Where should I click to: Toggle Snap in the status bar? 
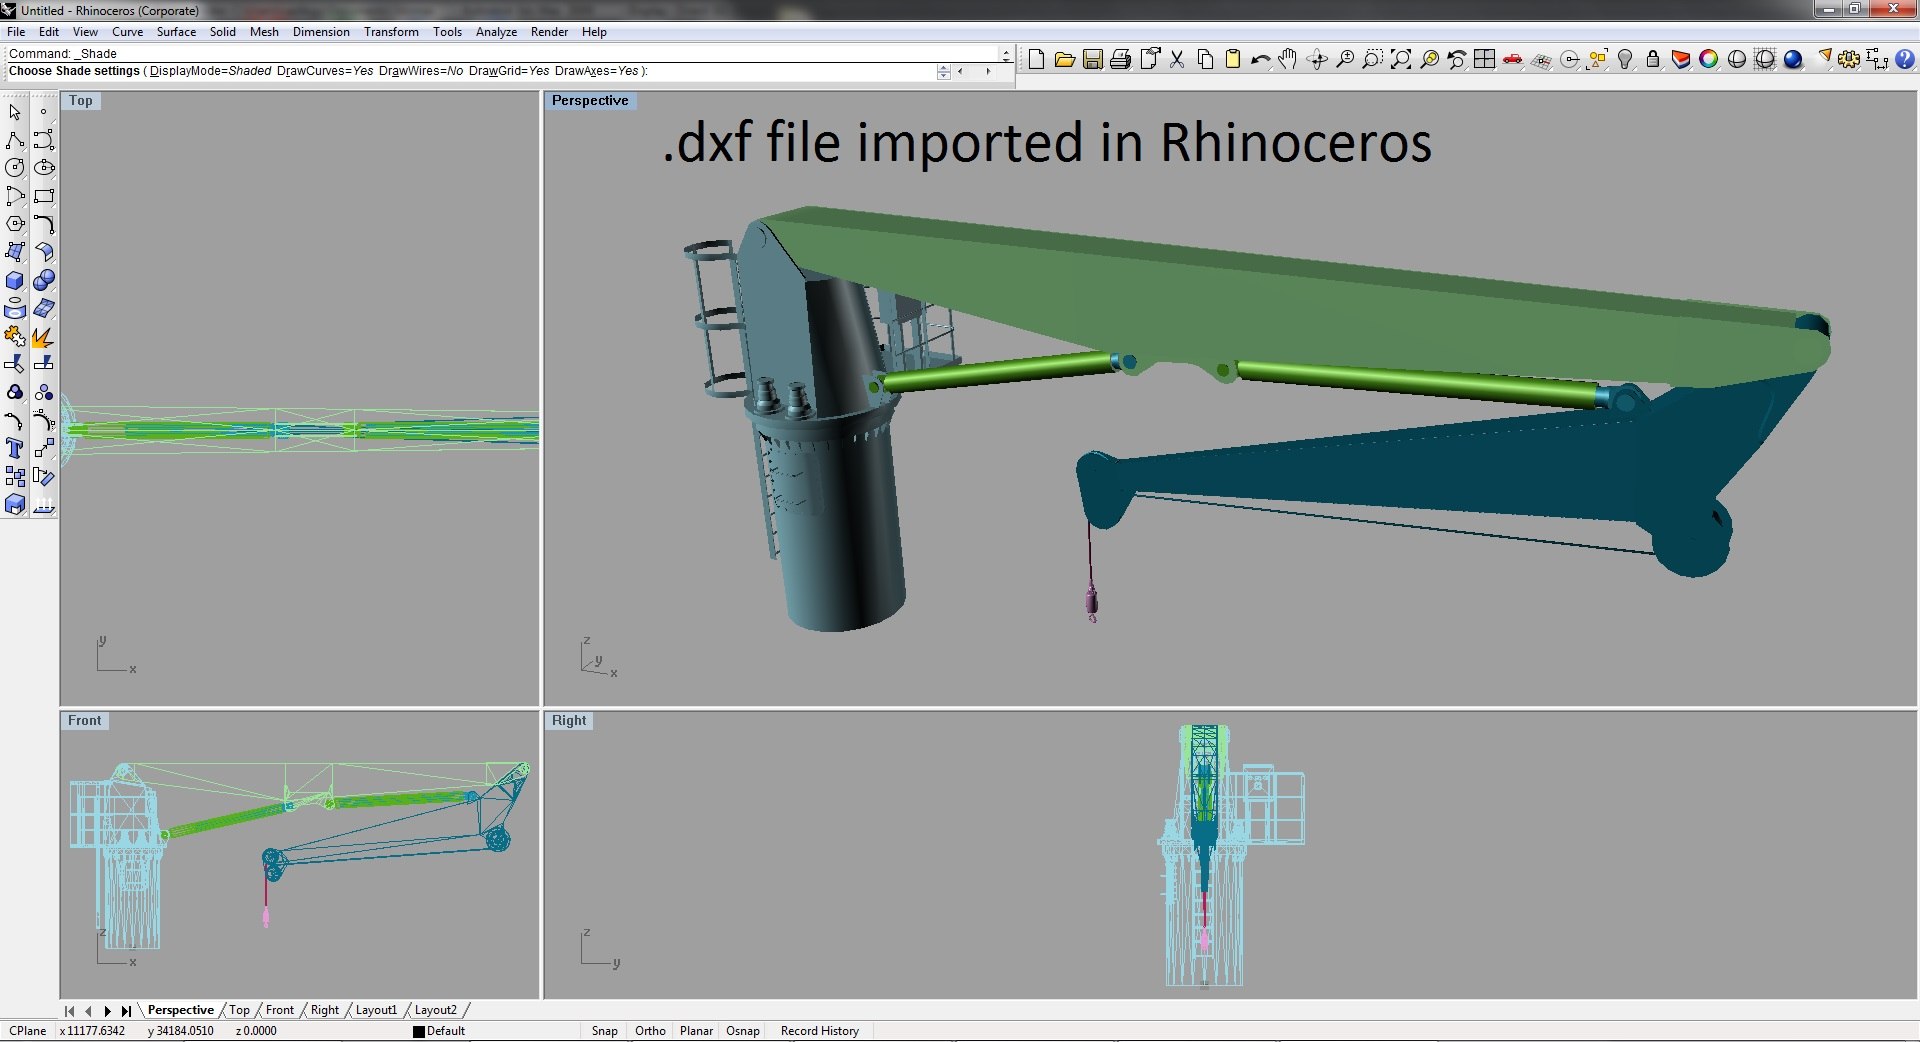point(604,1031)
